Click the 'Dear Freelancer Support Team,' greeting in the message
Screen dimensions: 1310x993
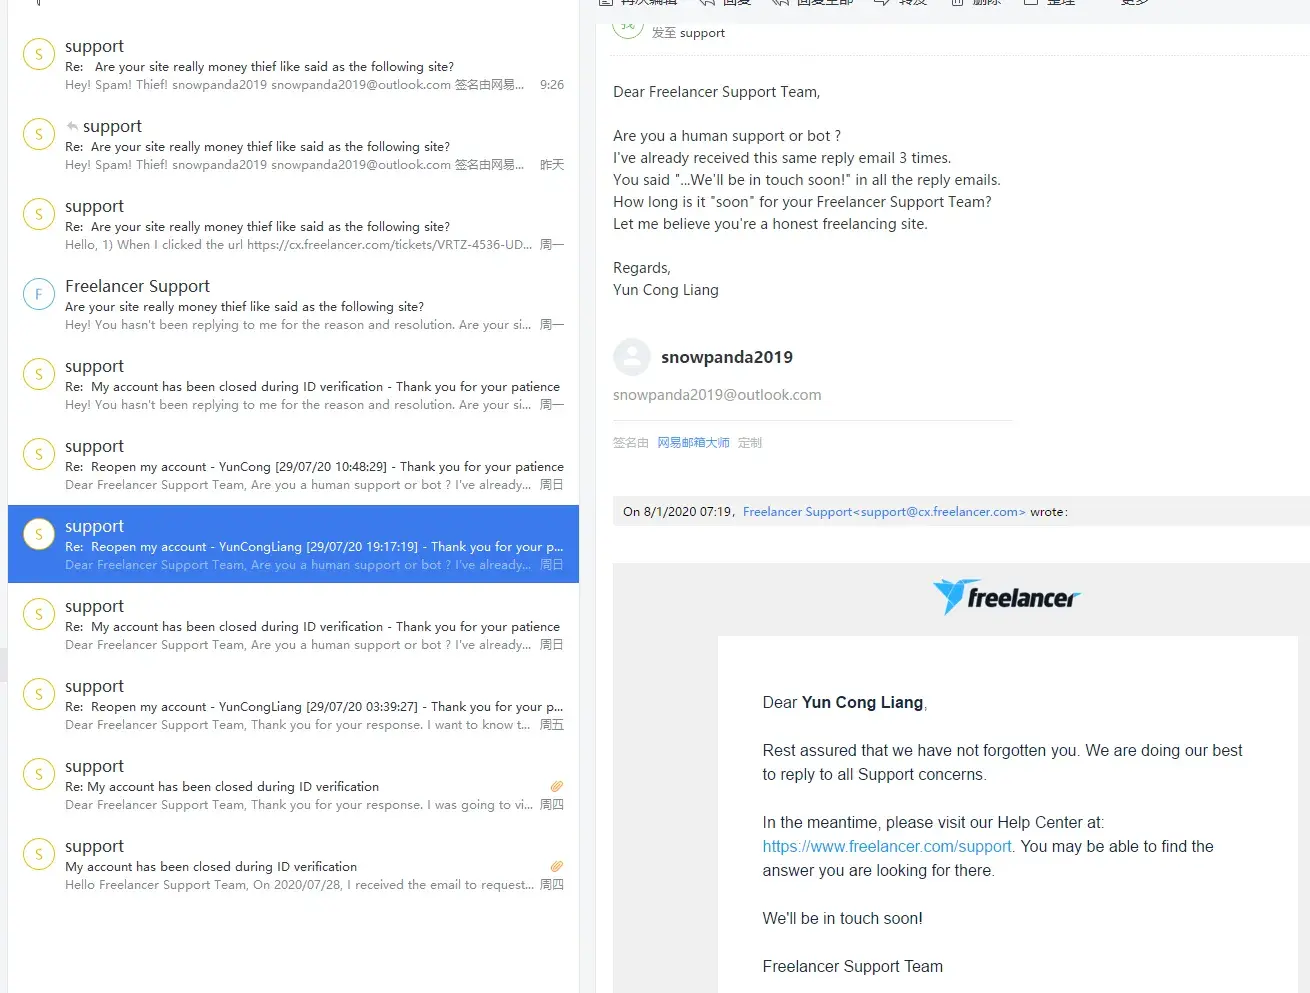[716, 92]
